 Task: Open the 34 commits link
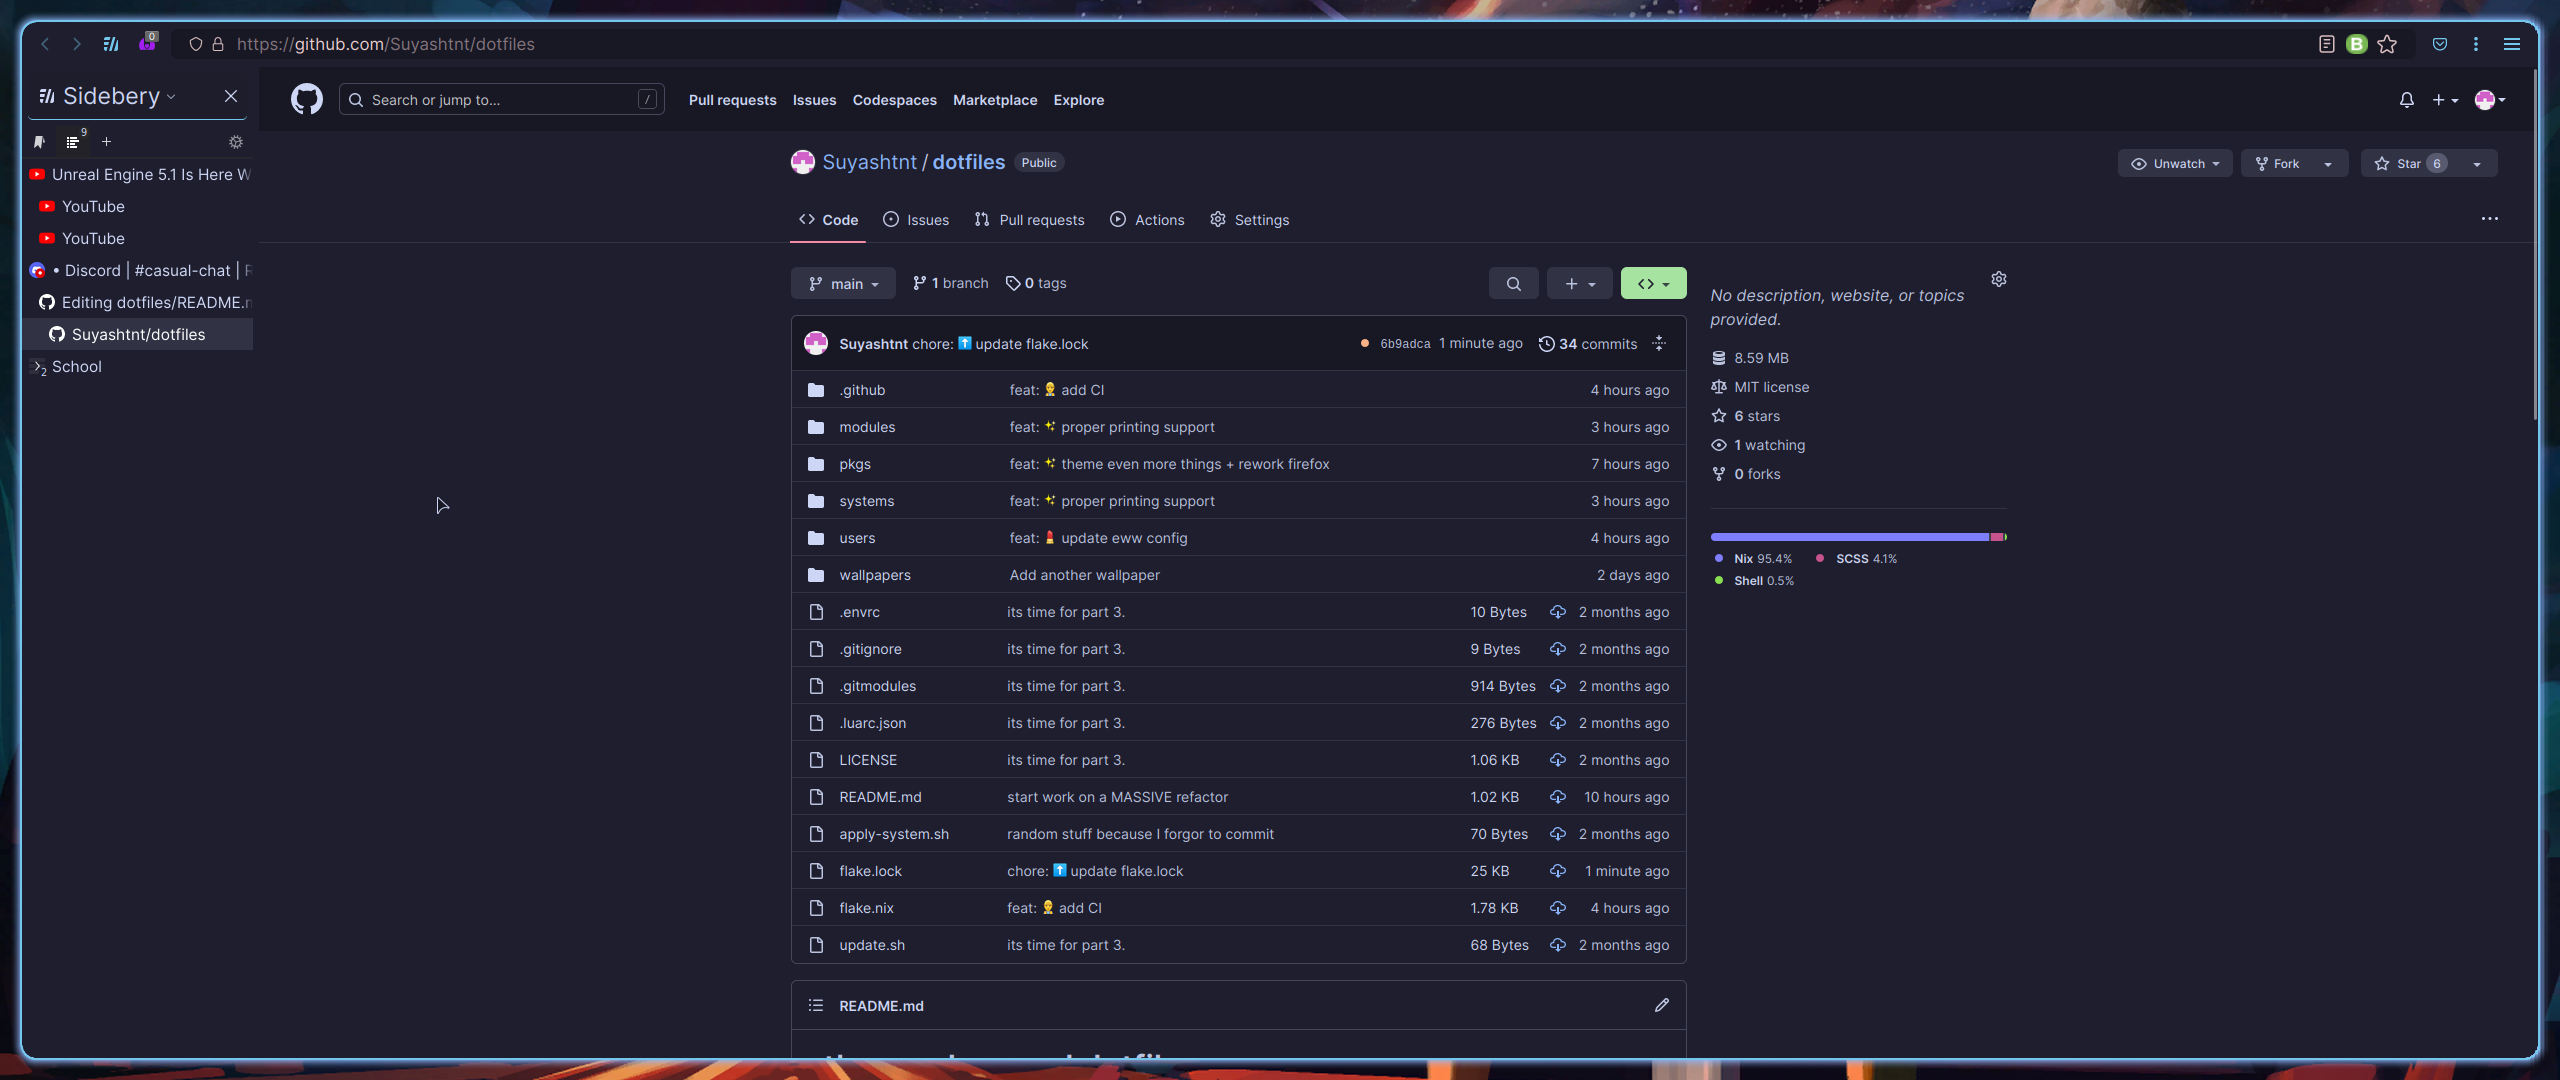(1588, 343)
